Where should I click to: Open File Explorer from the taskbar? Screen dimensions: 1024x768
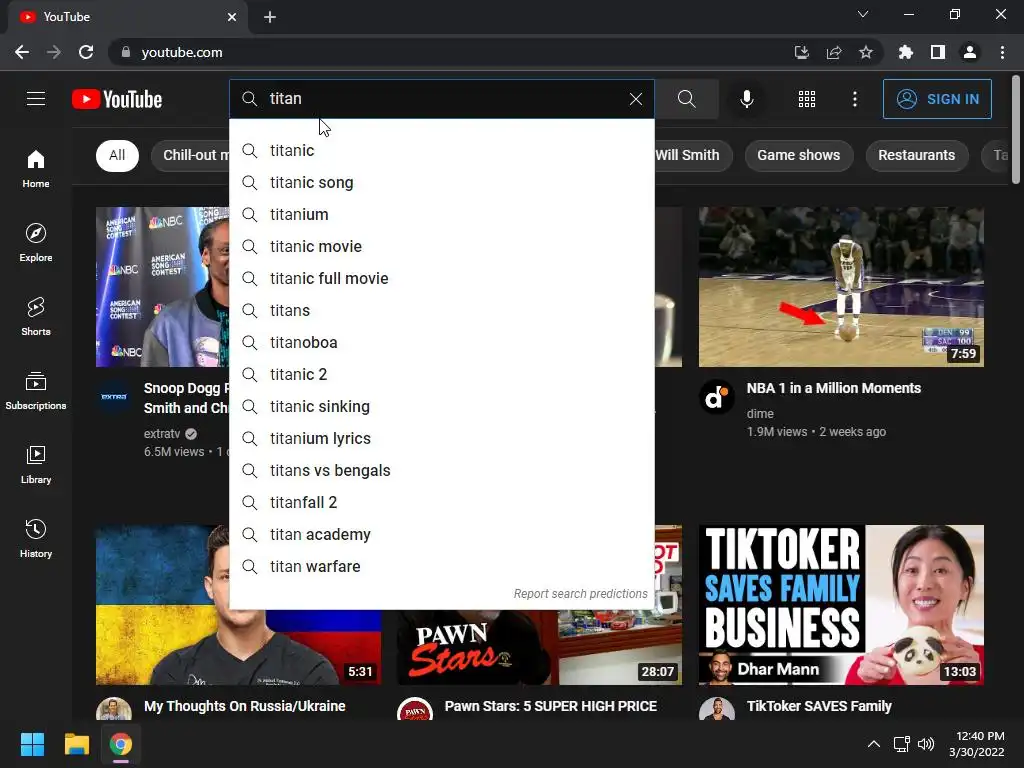(76, 744)
